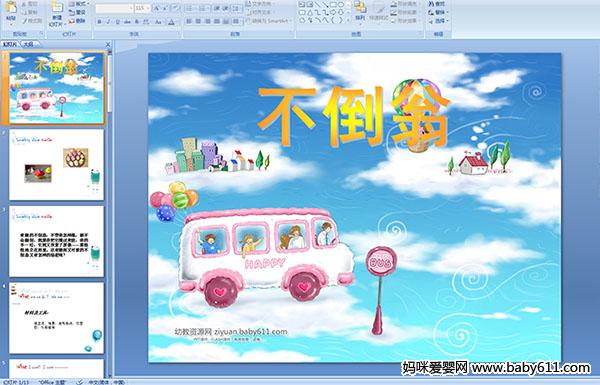
Task: Select the oval shape in shapes gallery
Action: tap(341, 5)
